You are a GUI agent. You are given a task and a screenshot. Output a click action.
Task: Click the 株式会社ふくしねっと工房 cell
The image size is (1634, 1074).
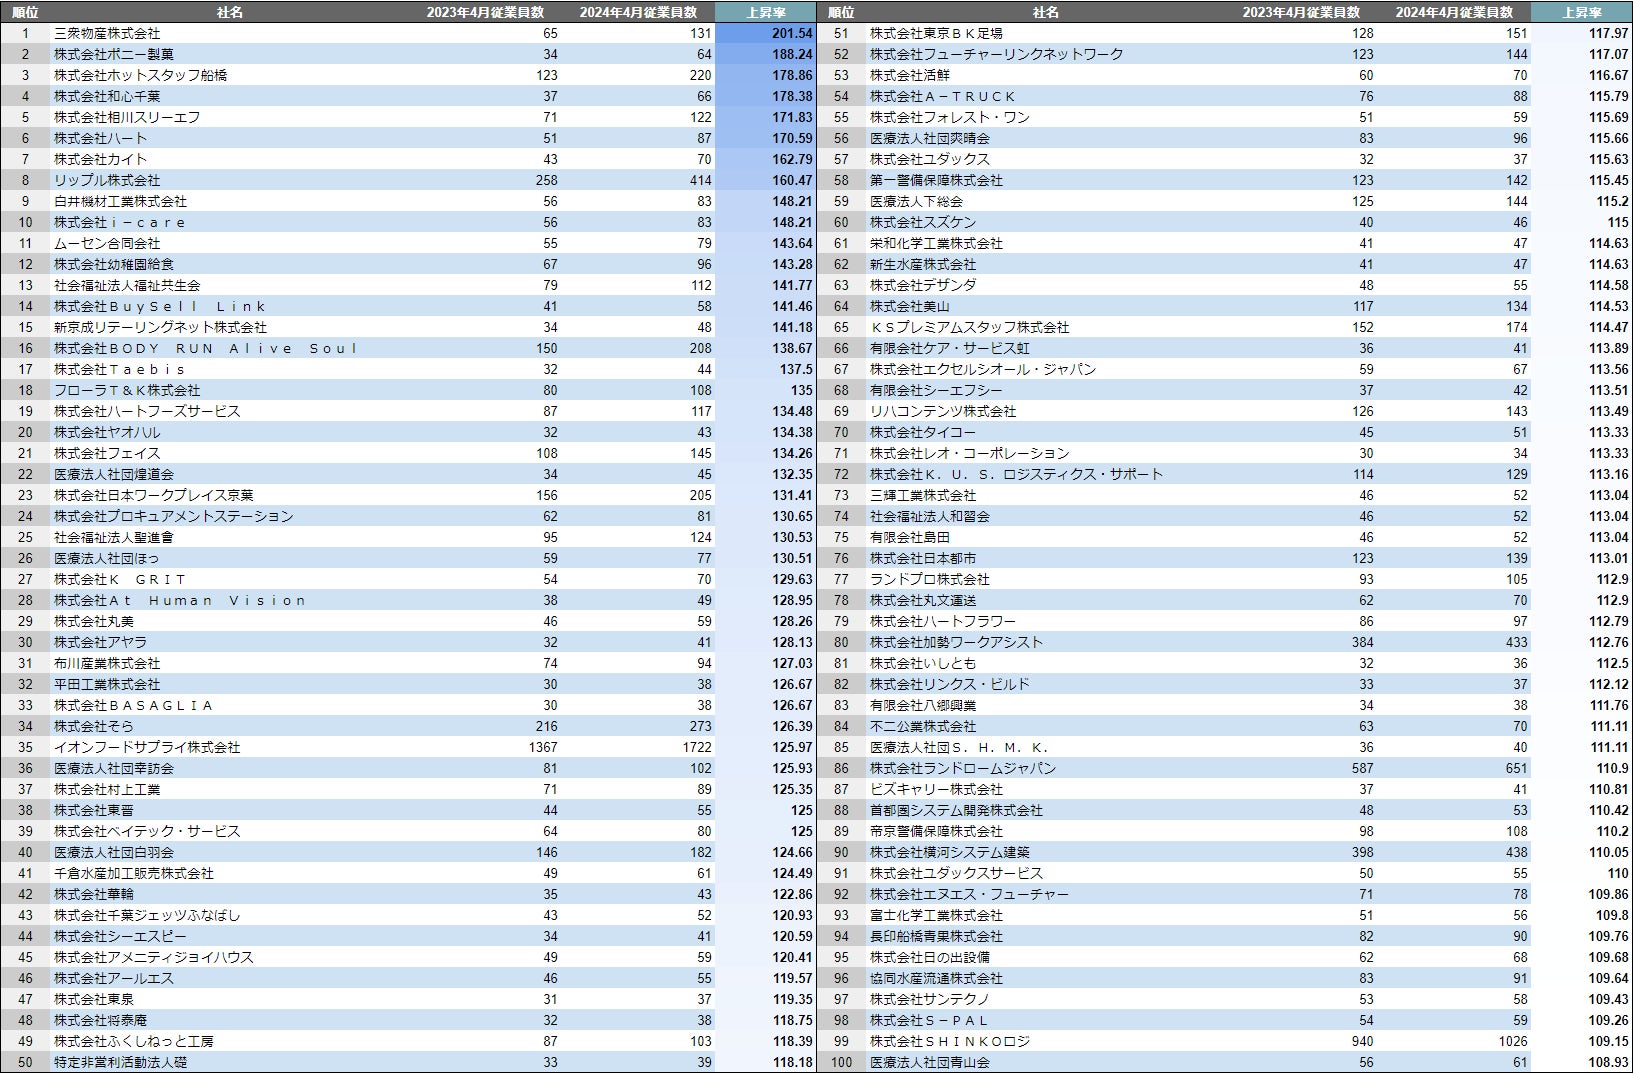tap(230, 1041)
